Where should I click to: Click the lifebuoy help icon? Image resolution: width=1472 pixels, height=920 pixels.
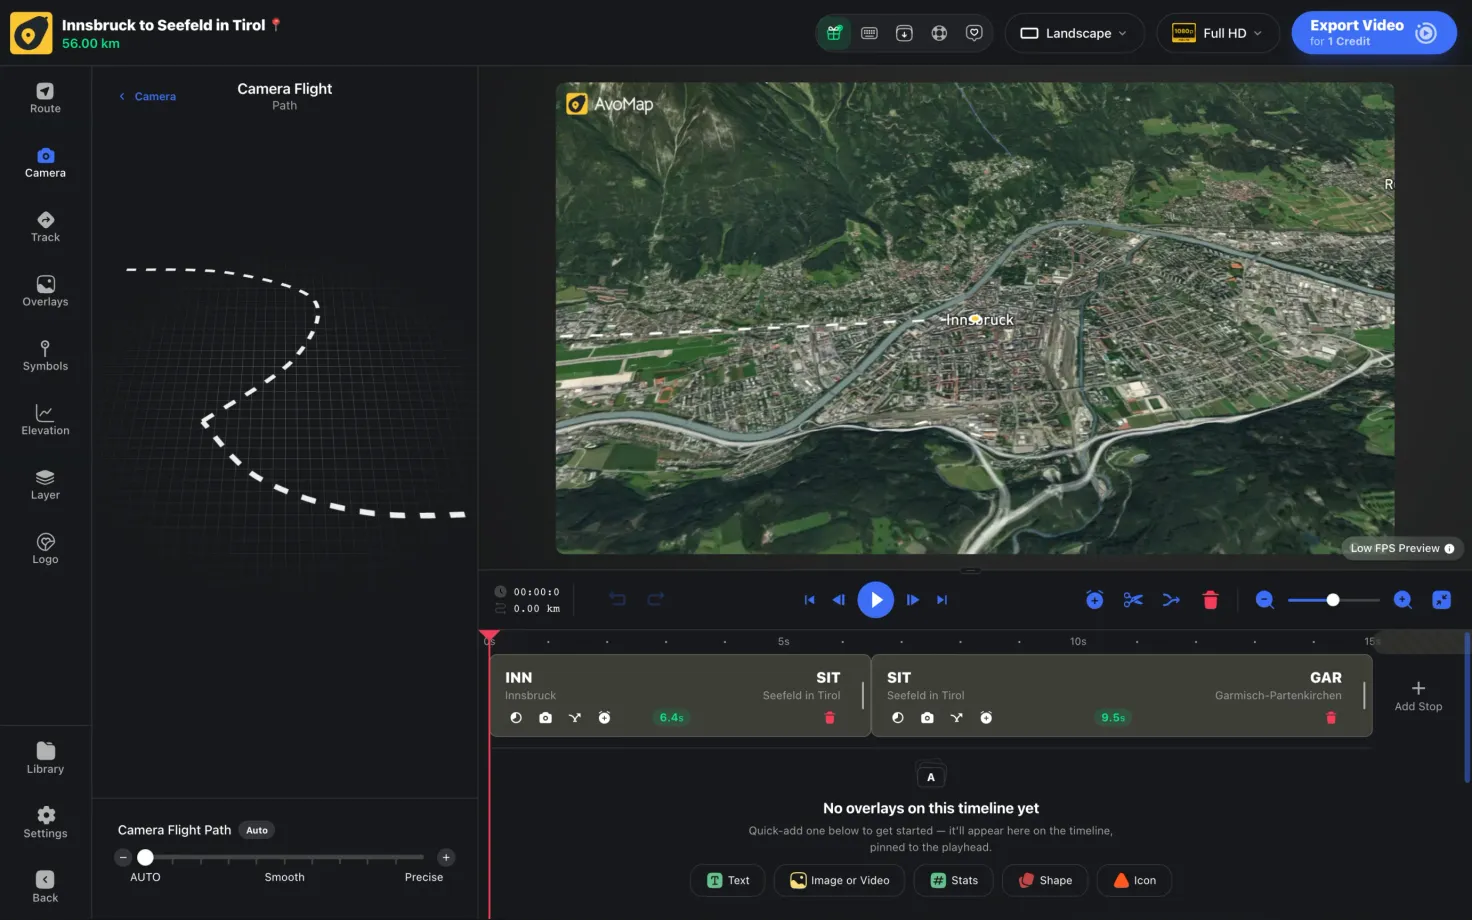pos(939,33)
